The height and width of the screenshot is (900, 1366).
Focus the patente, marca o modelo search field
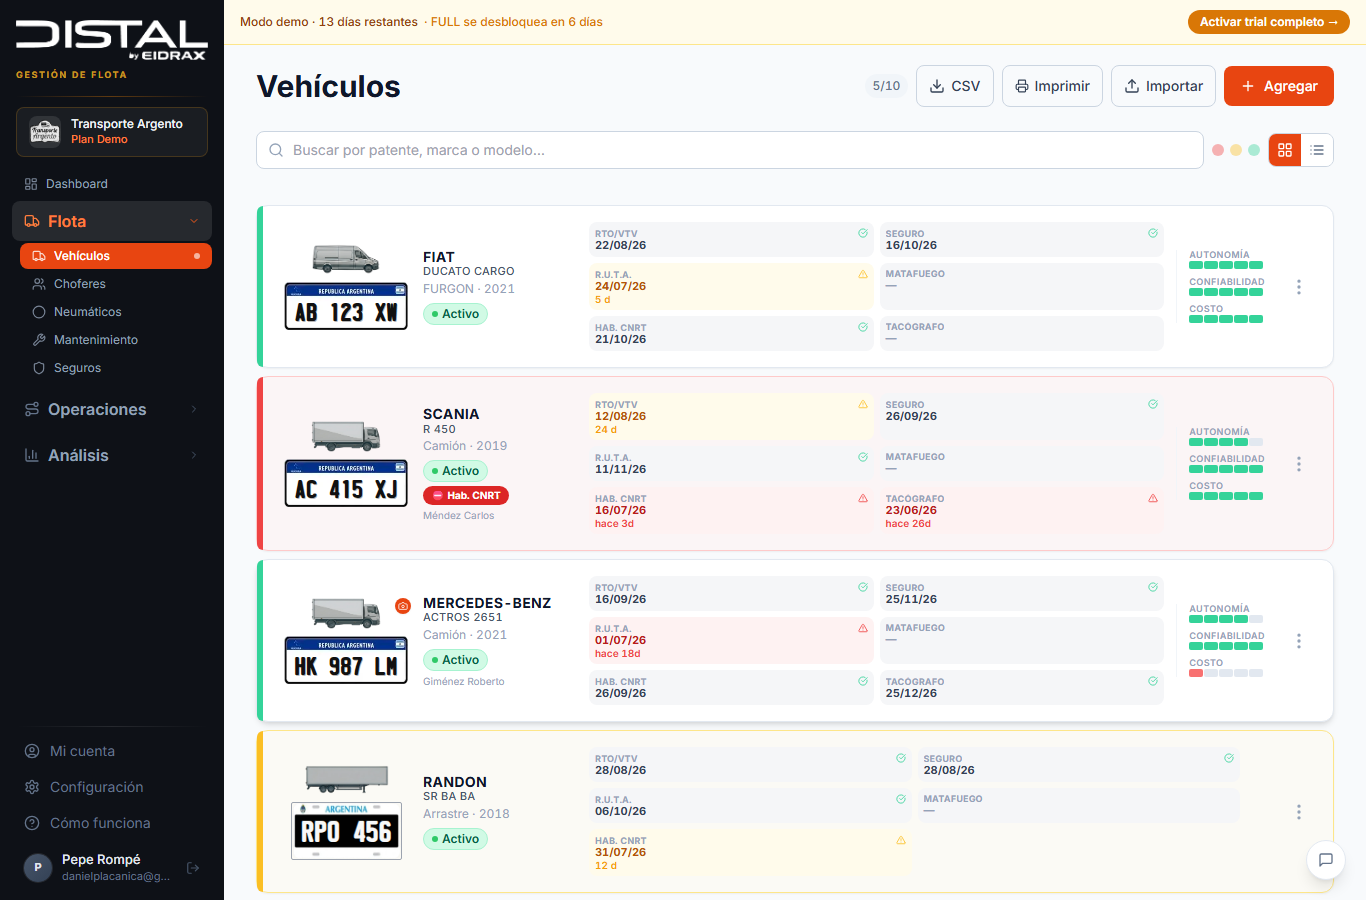click(730, 150)
